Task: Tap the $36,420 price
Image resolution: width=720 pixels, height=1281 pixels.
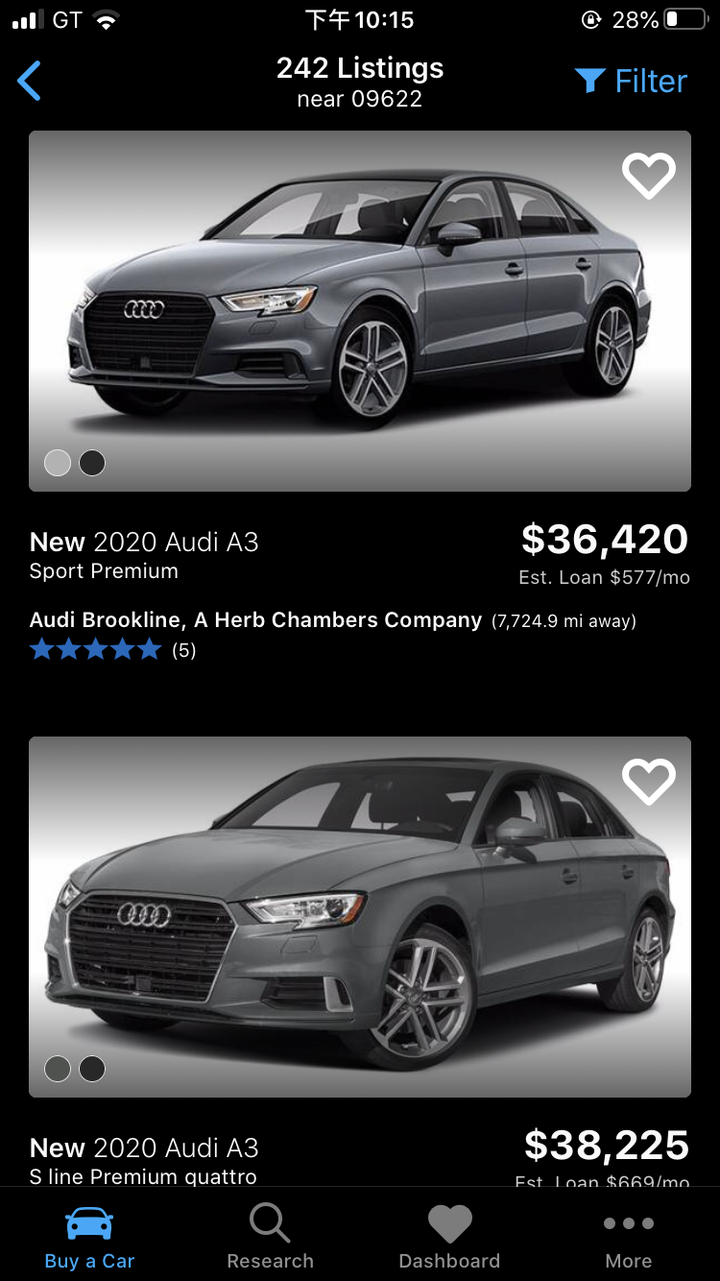Action: point(605,540)
